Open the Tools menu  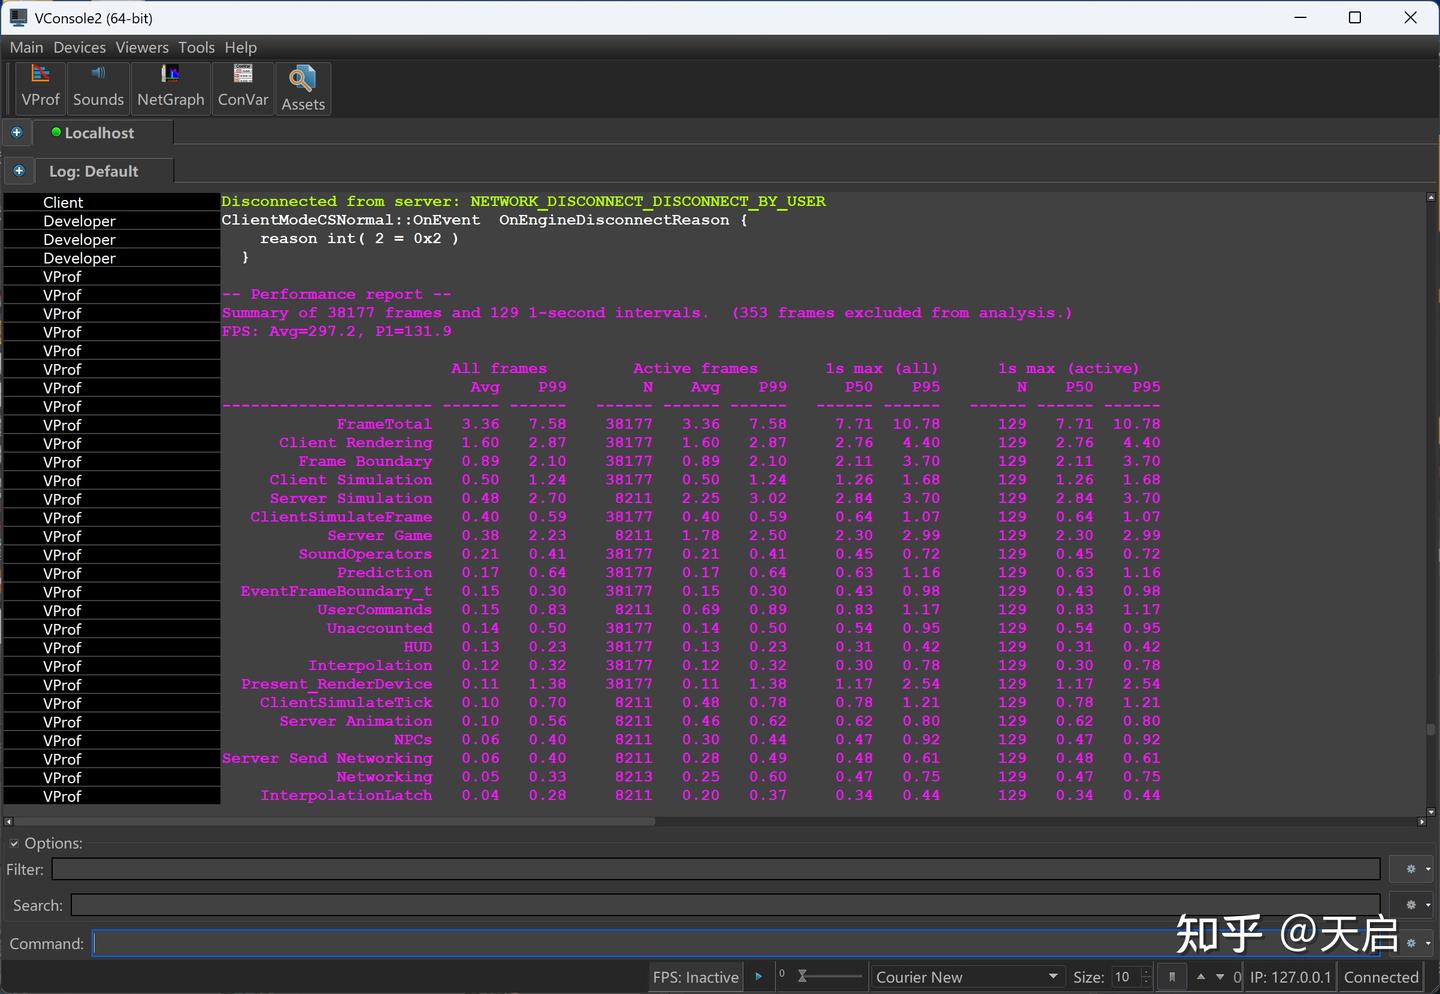197,47
